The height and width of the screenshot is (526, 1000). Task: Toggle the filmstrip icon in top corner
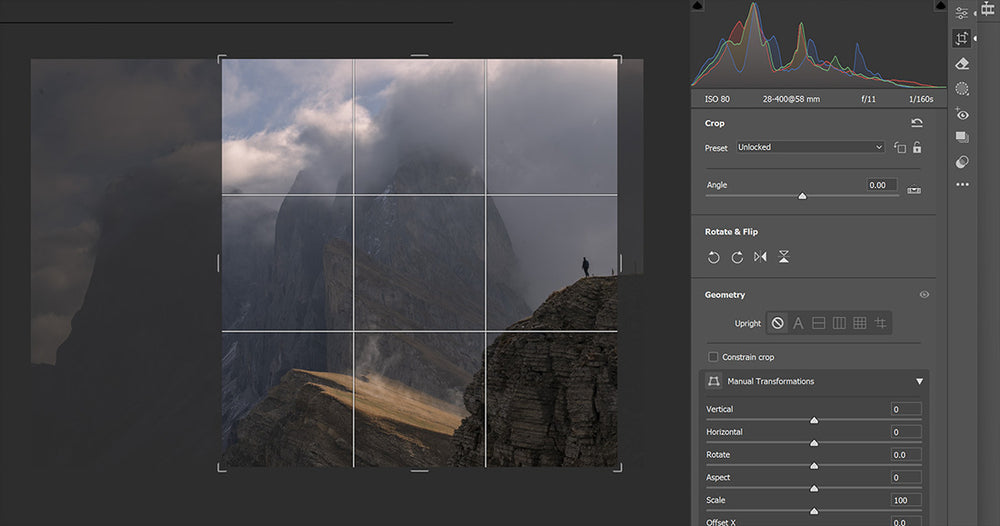coord(988,8)
